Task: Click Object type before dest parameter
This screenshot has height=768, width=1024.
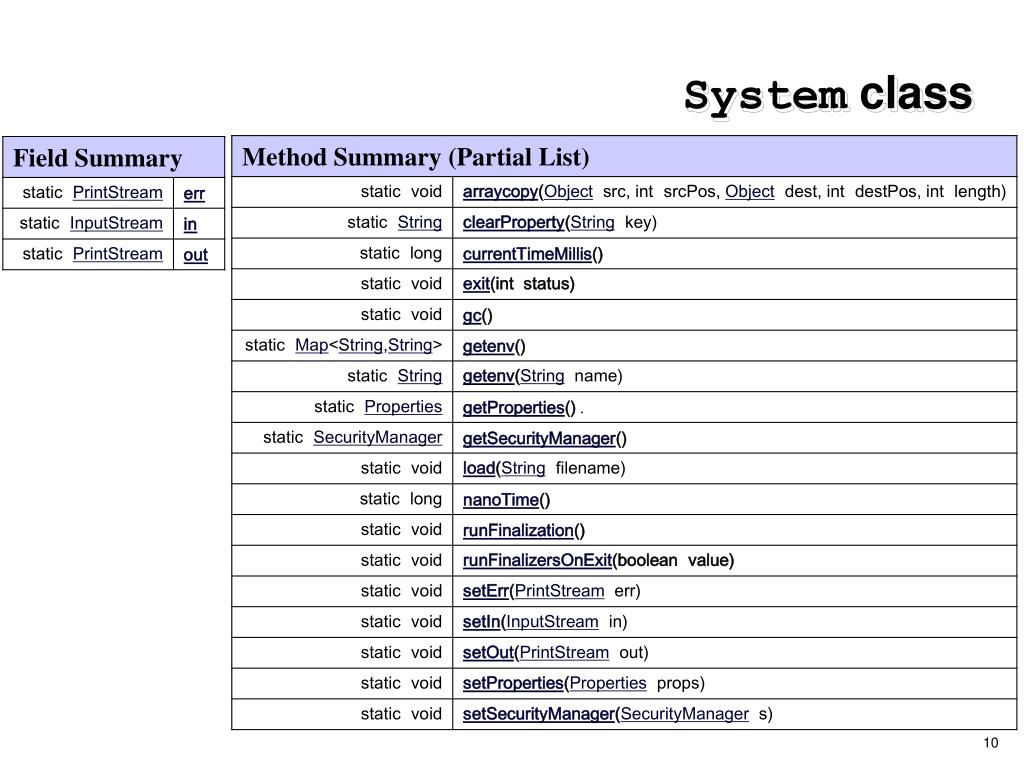Action: (x=750, y=192)
